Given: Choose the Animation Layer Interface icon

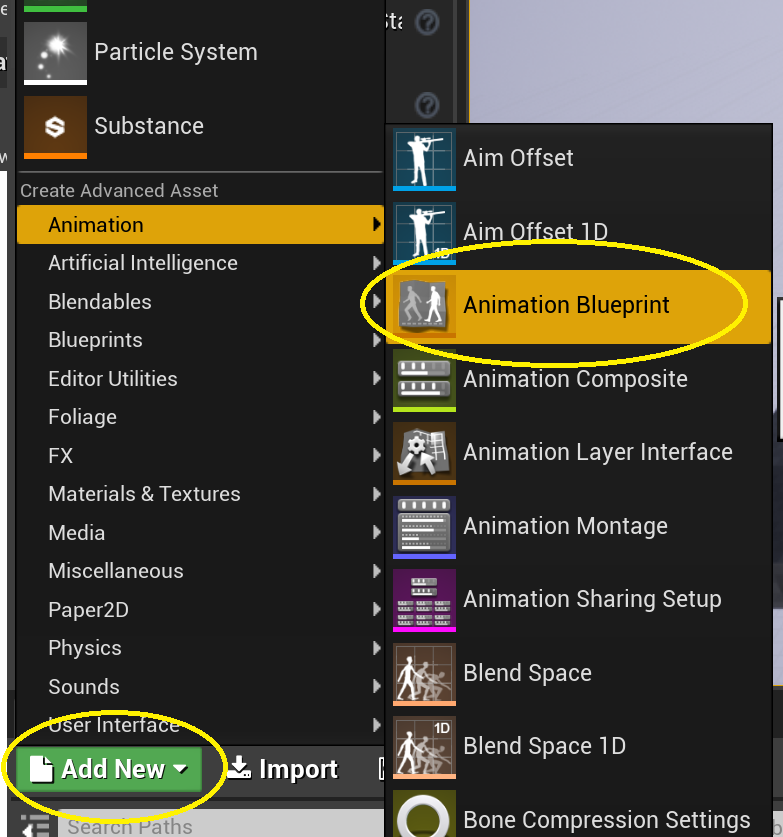Looking at the screenshot, I should (424, 453).
